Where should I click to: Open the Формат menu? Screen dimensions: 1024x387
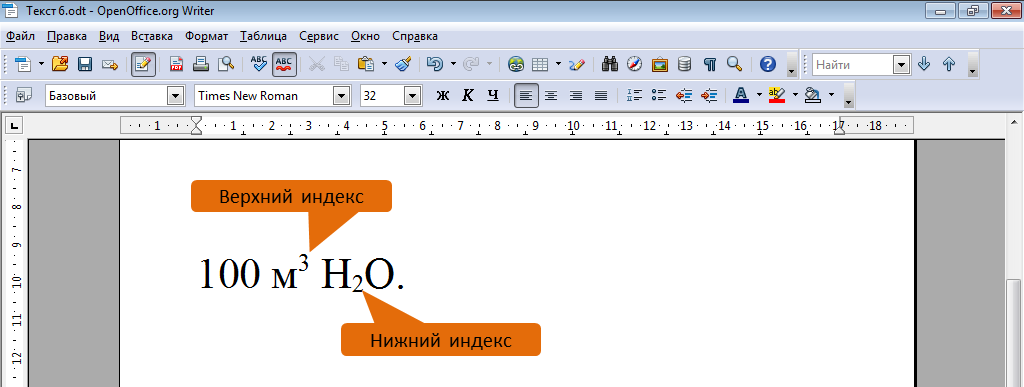[x=206, y=36]
